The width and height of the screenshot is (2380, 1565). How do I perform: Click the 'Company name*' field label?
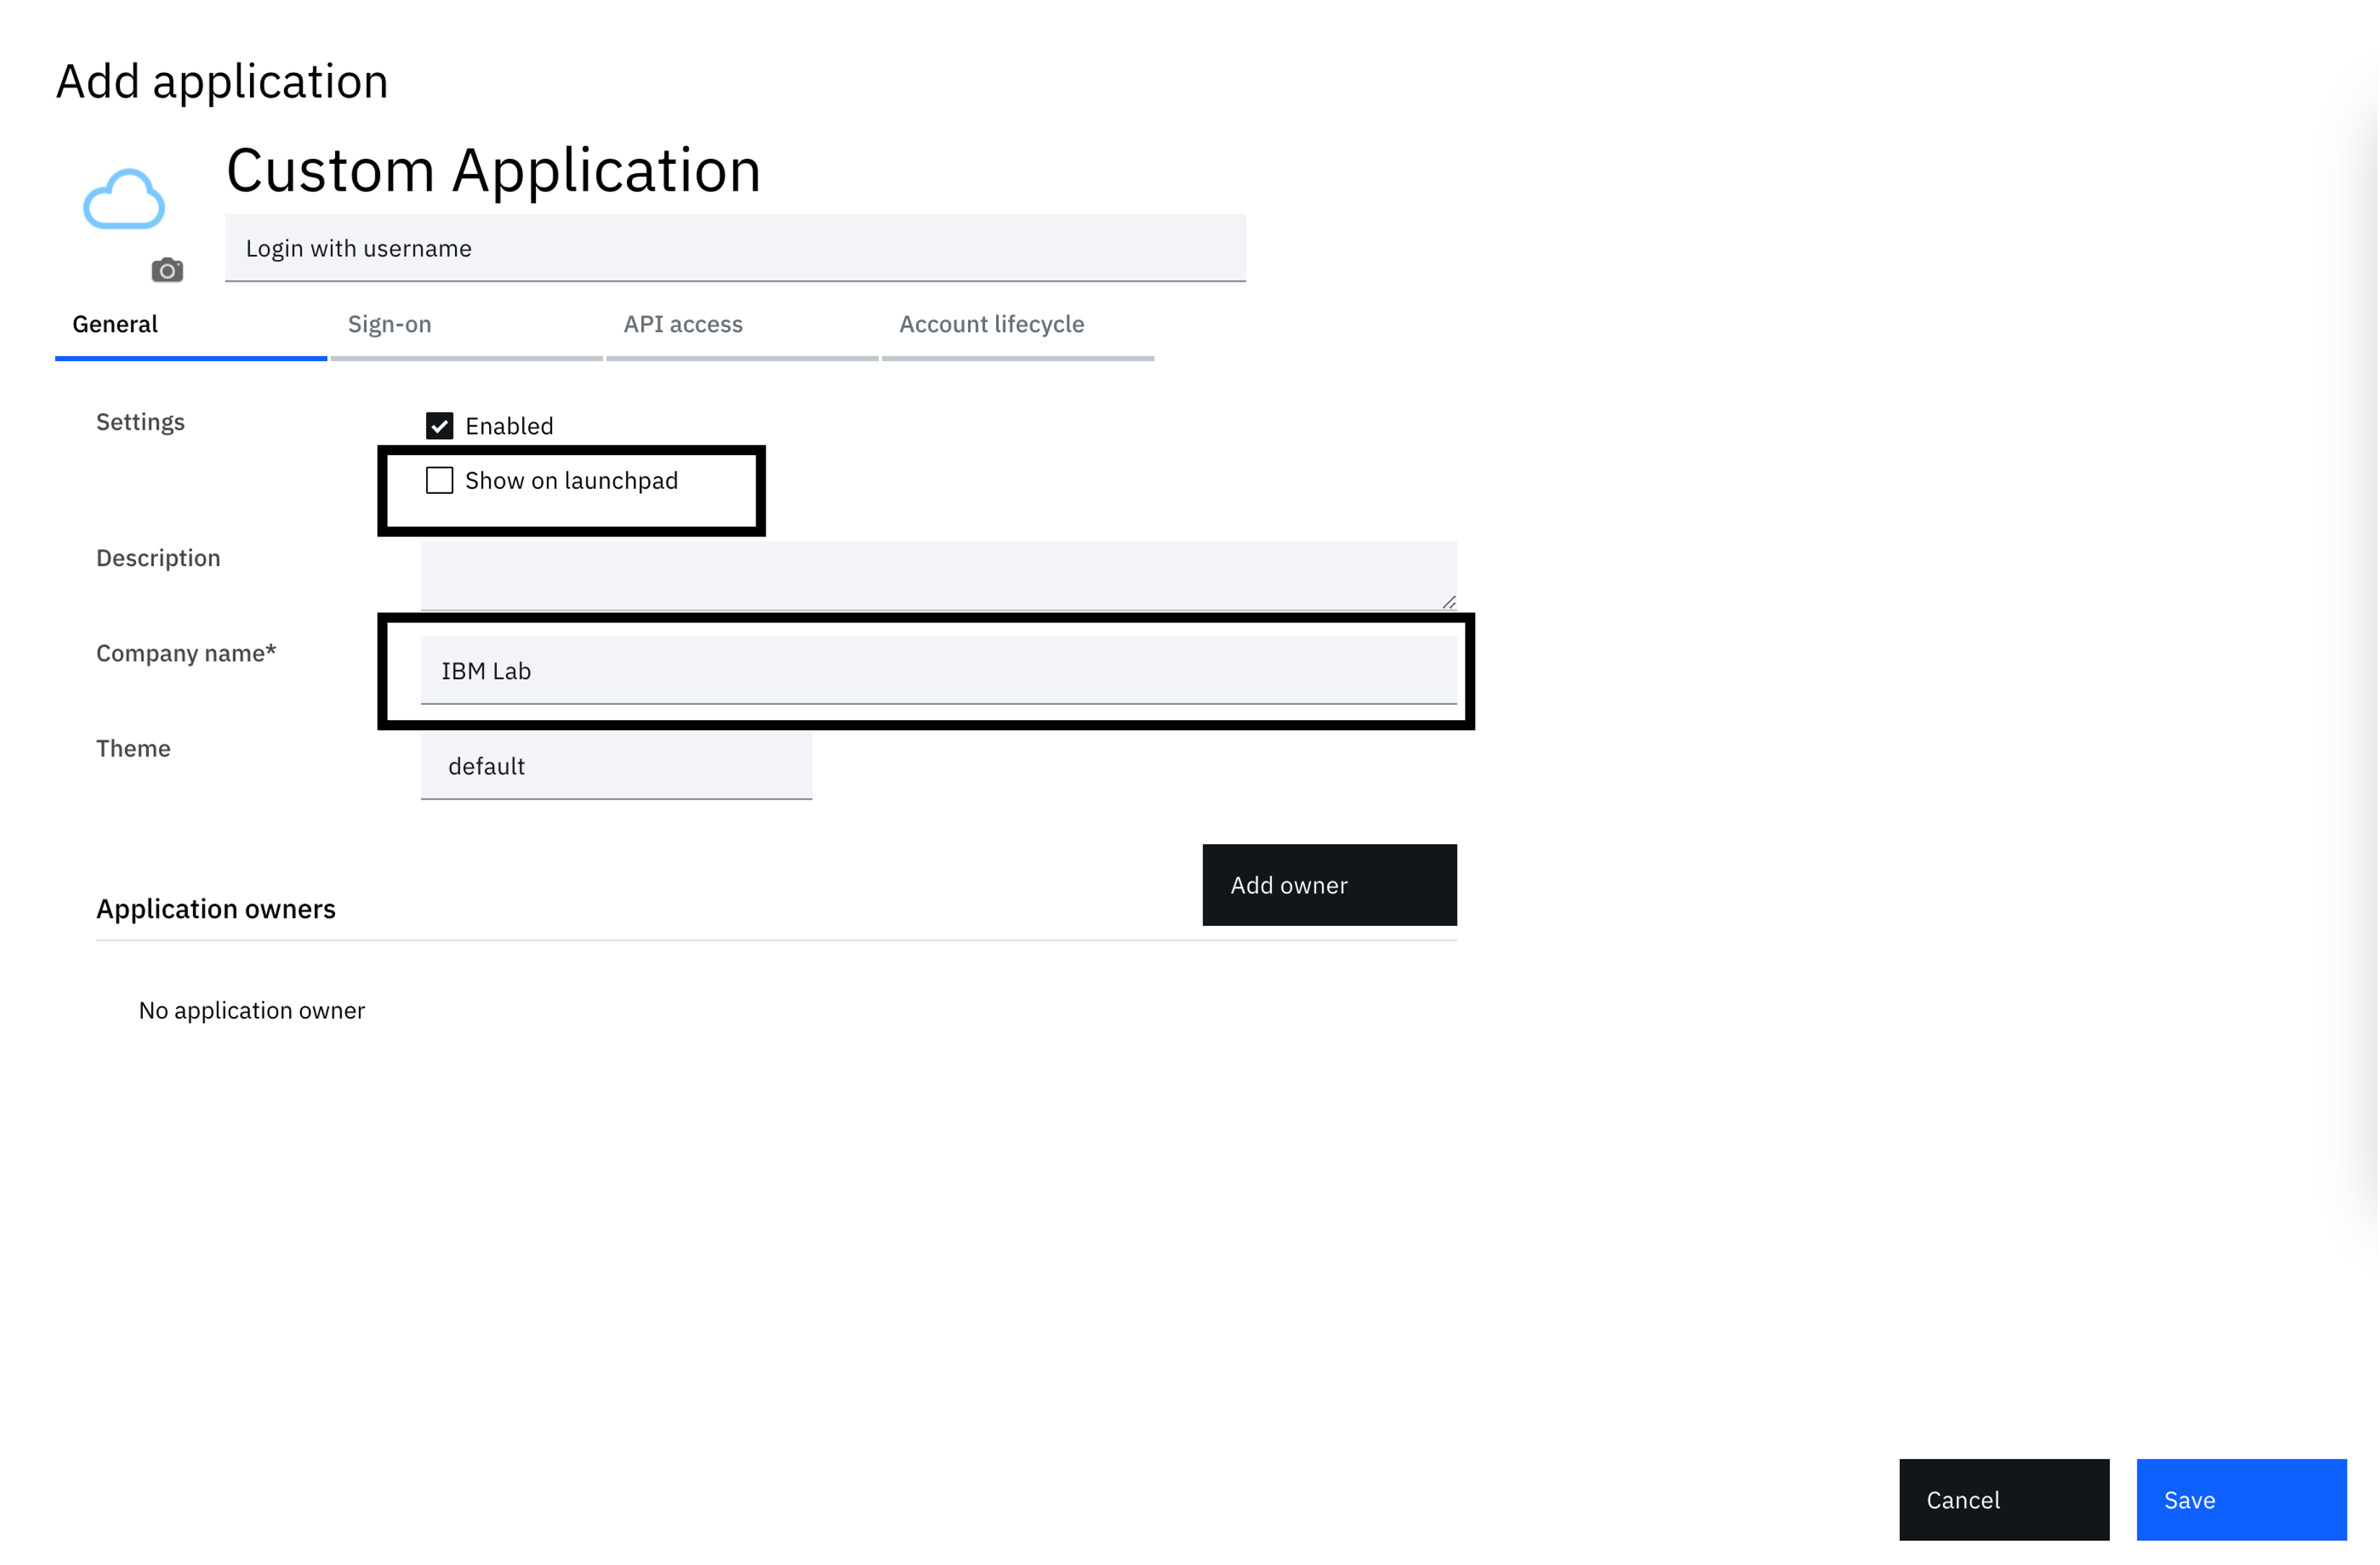(186, 653)
